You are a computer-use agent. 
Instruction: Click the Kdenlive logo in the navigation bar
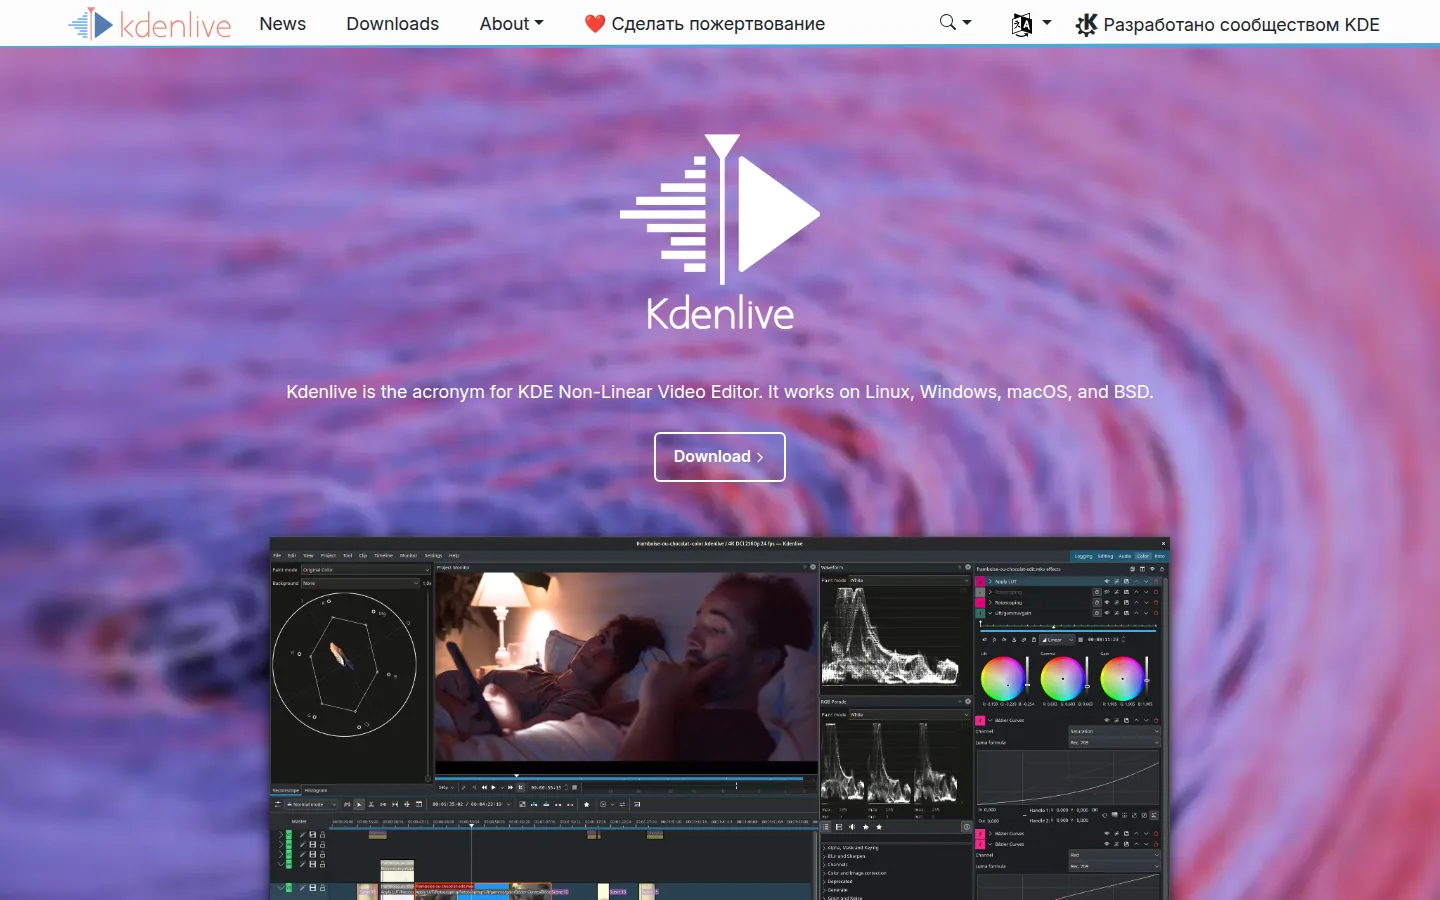coord(150,23)
